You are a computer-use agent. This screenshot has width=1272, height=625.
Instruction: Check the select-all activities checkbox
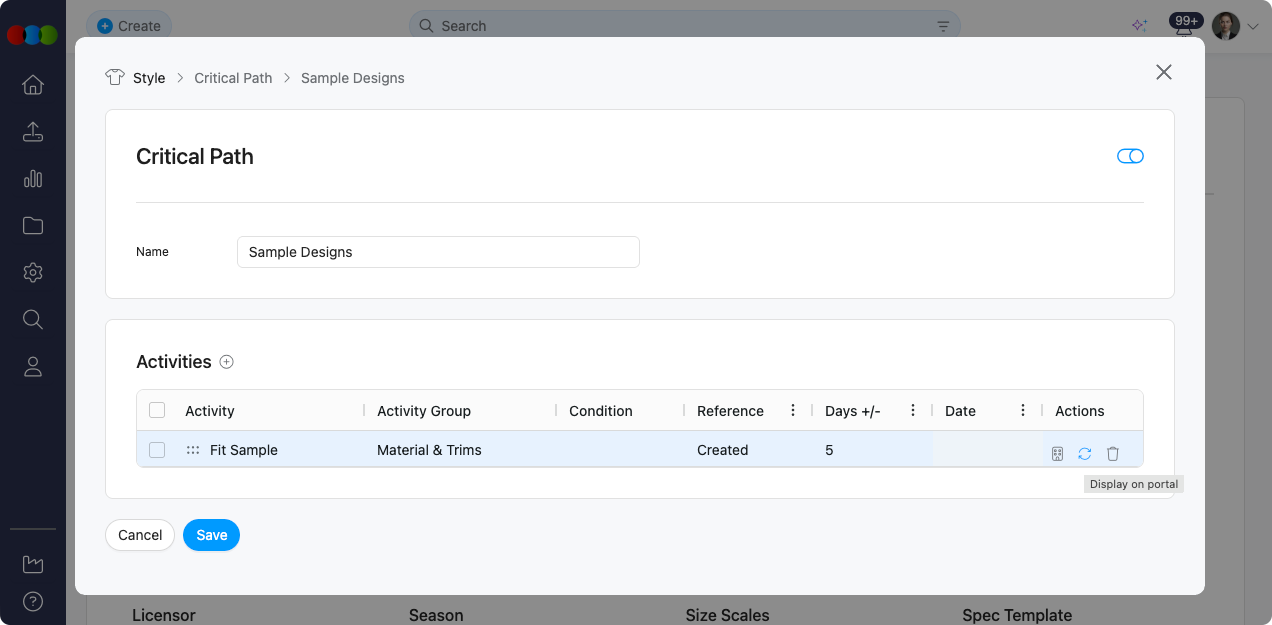pos(157,410)
